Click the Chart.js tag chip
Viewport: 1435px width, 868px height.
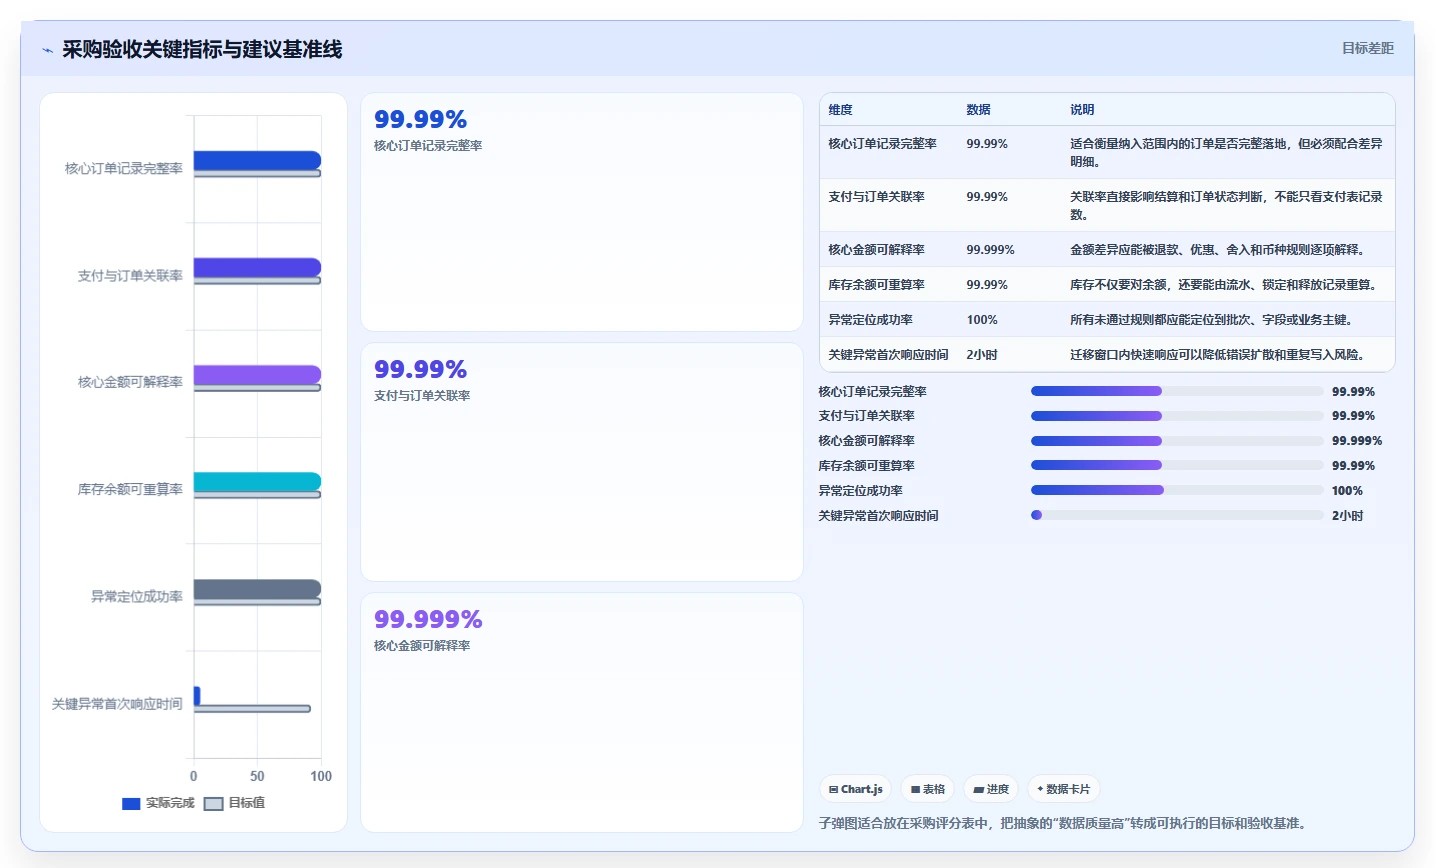coord(856,789)
